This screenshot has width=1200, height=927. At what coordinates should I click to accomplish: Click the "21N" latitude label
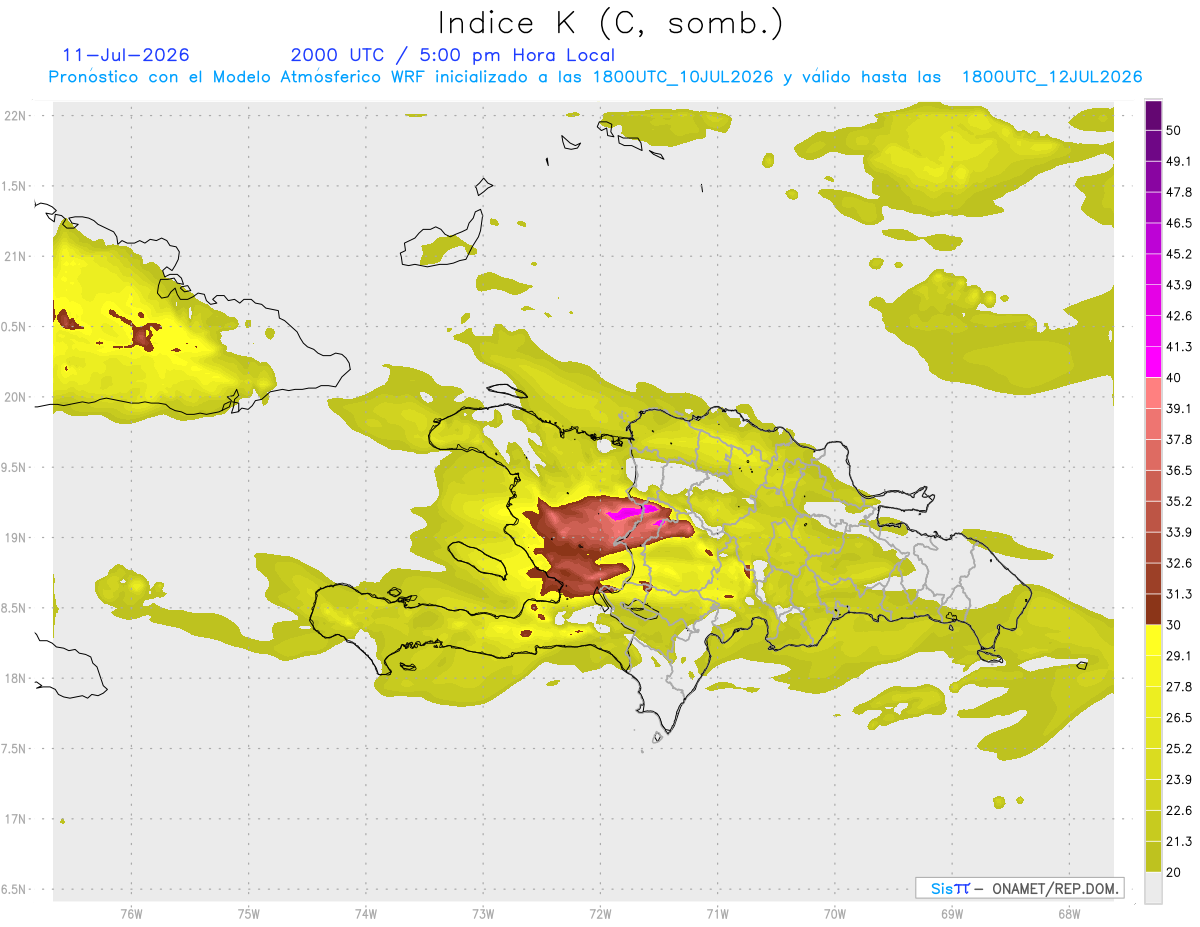click(x=15, y=256)
